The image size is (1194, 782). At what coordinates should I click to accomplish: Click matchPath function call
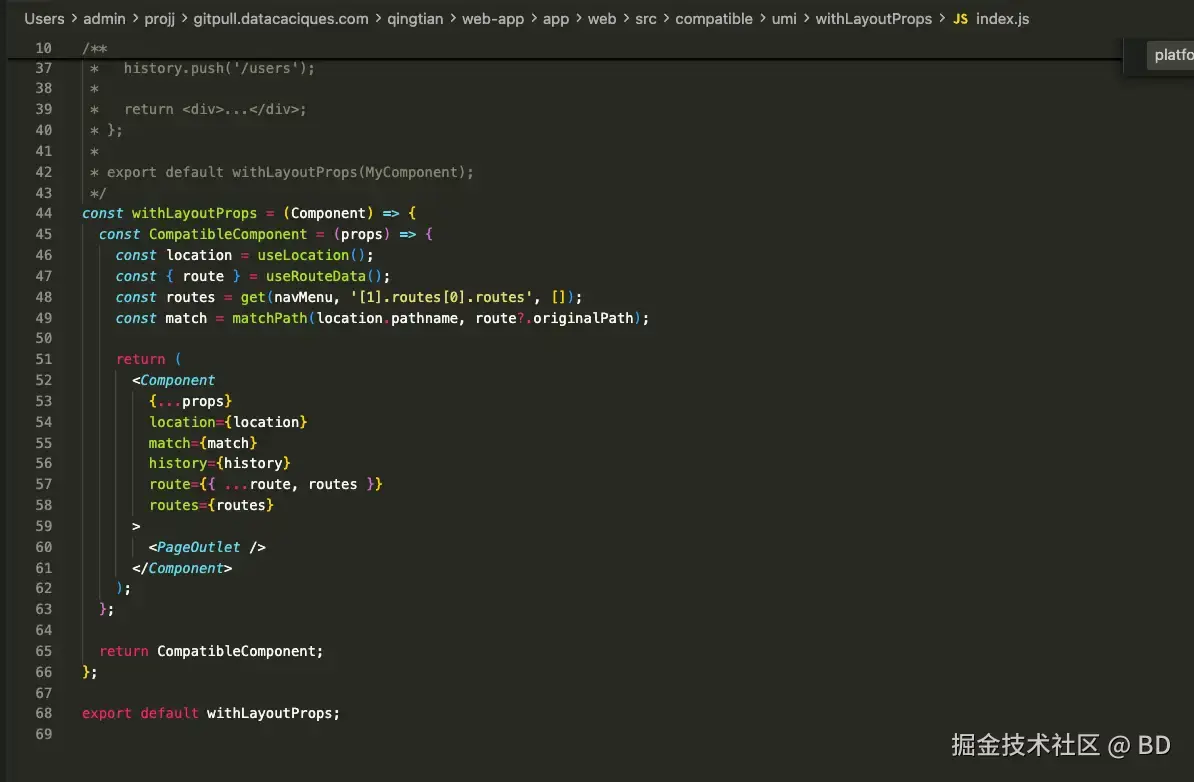point(270,318)
